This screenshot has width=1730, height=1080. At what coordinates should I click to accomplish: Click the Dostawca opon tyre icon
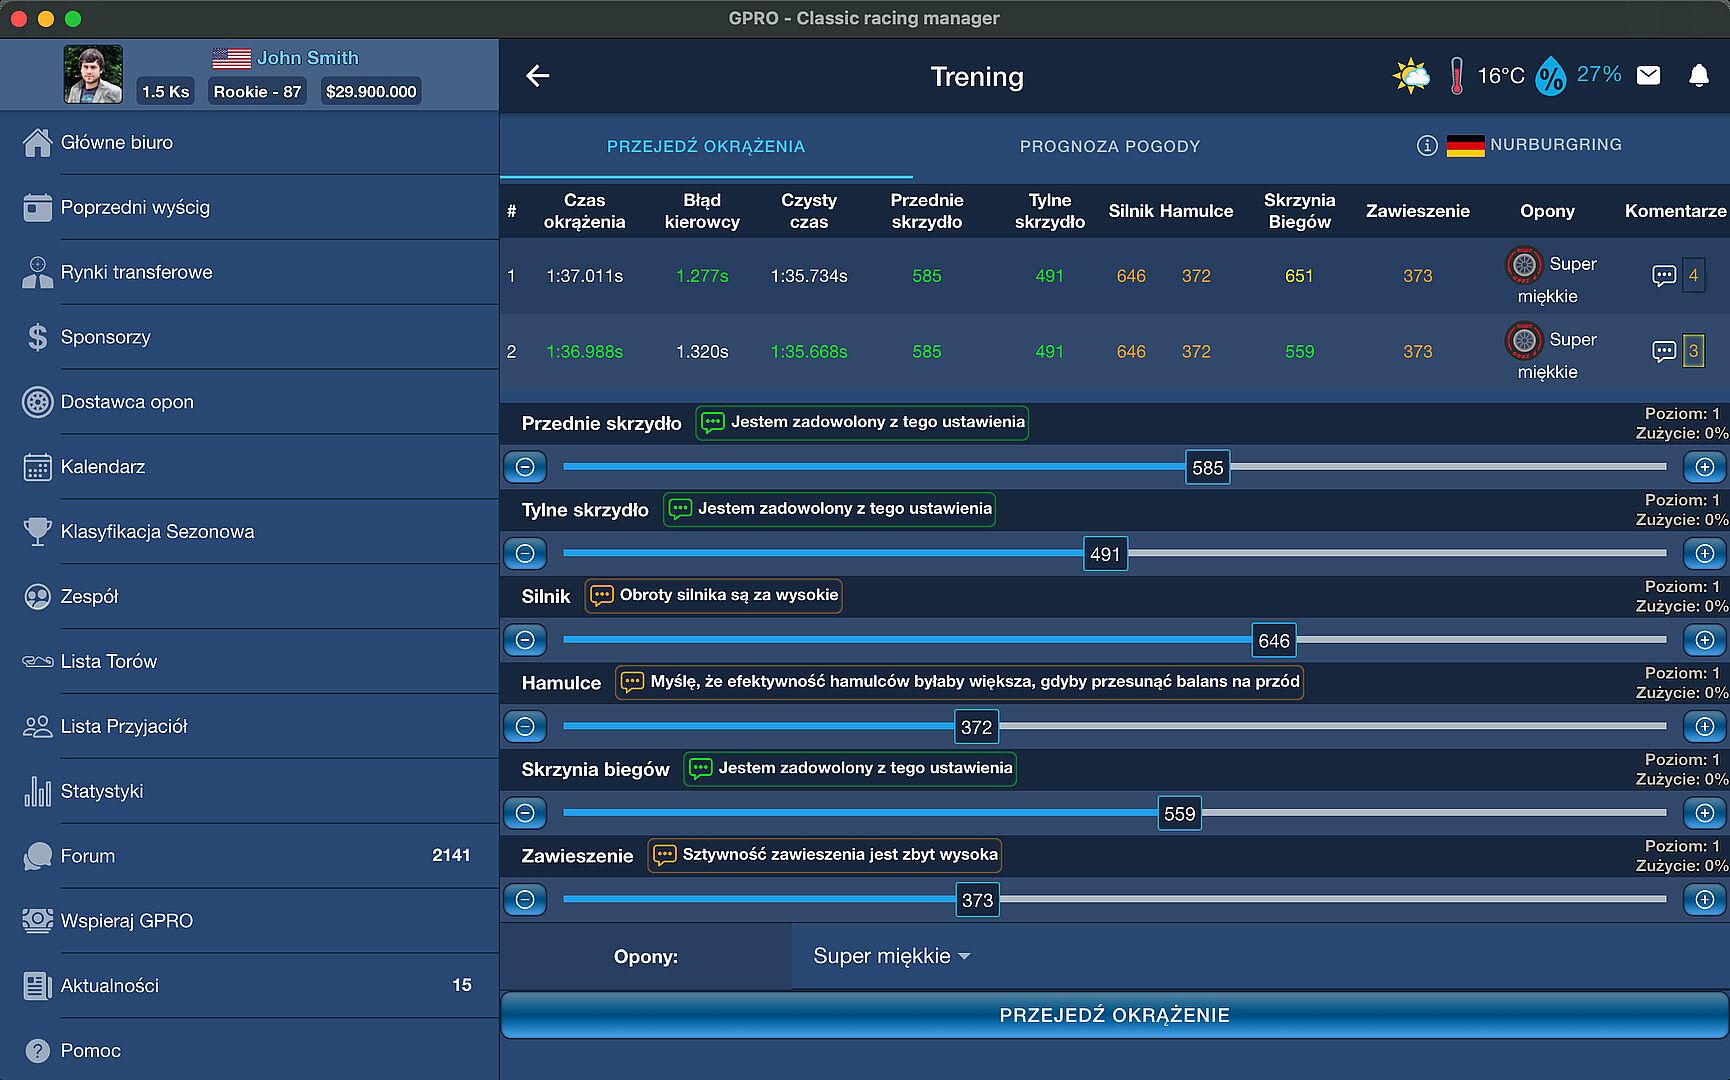[37, 402]
